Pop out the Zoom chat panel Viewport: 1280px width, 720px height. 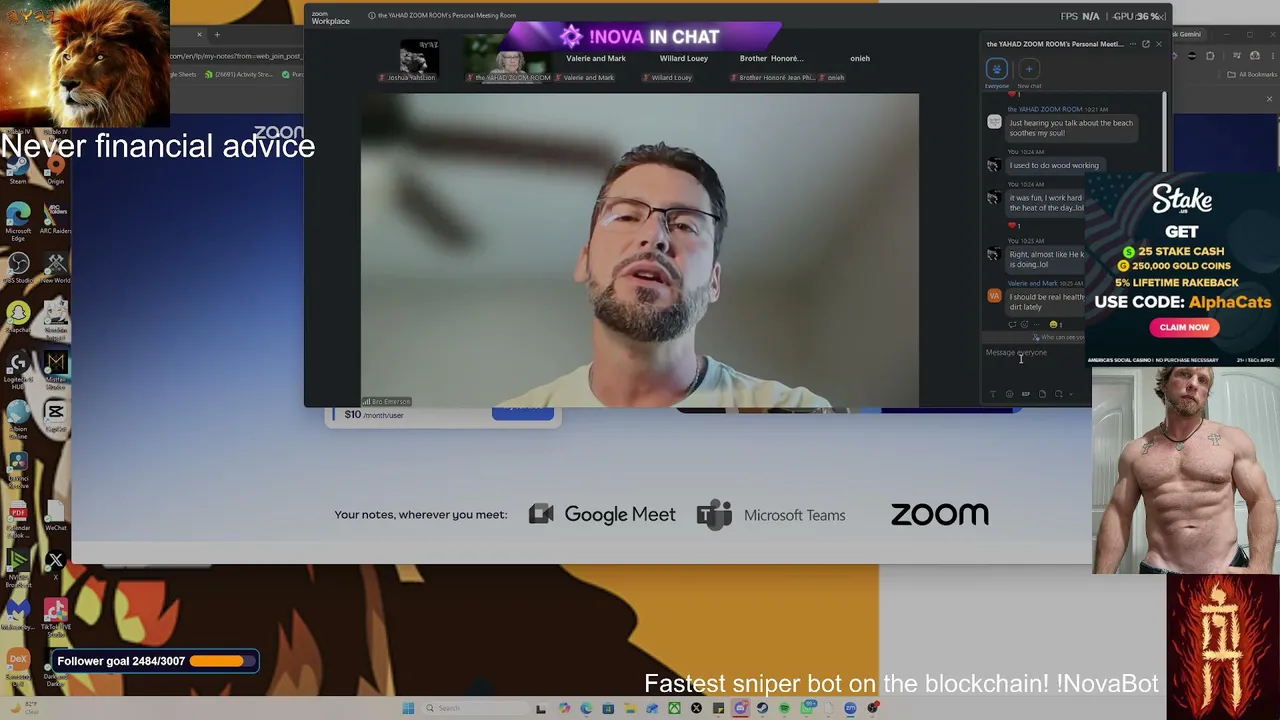pyautogui.click(x=1146, y=44)
